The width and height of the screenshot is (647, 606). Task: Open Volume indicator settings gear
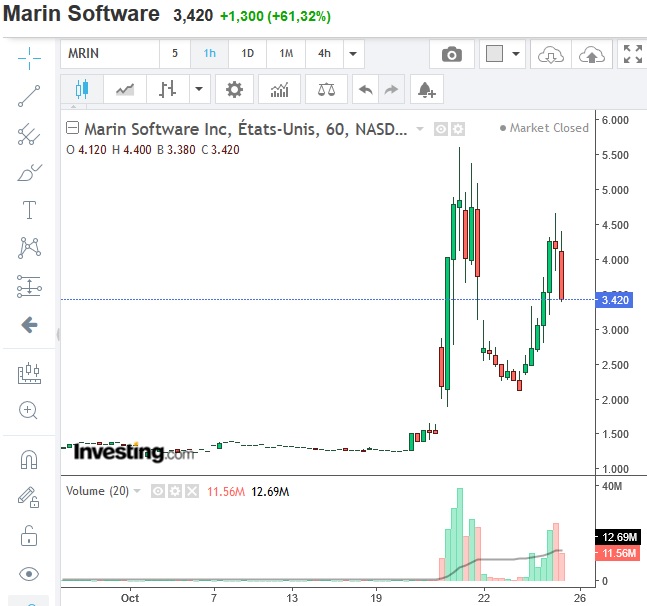[x=175, y=491]
